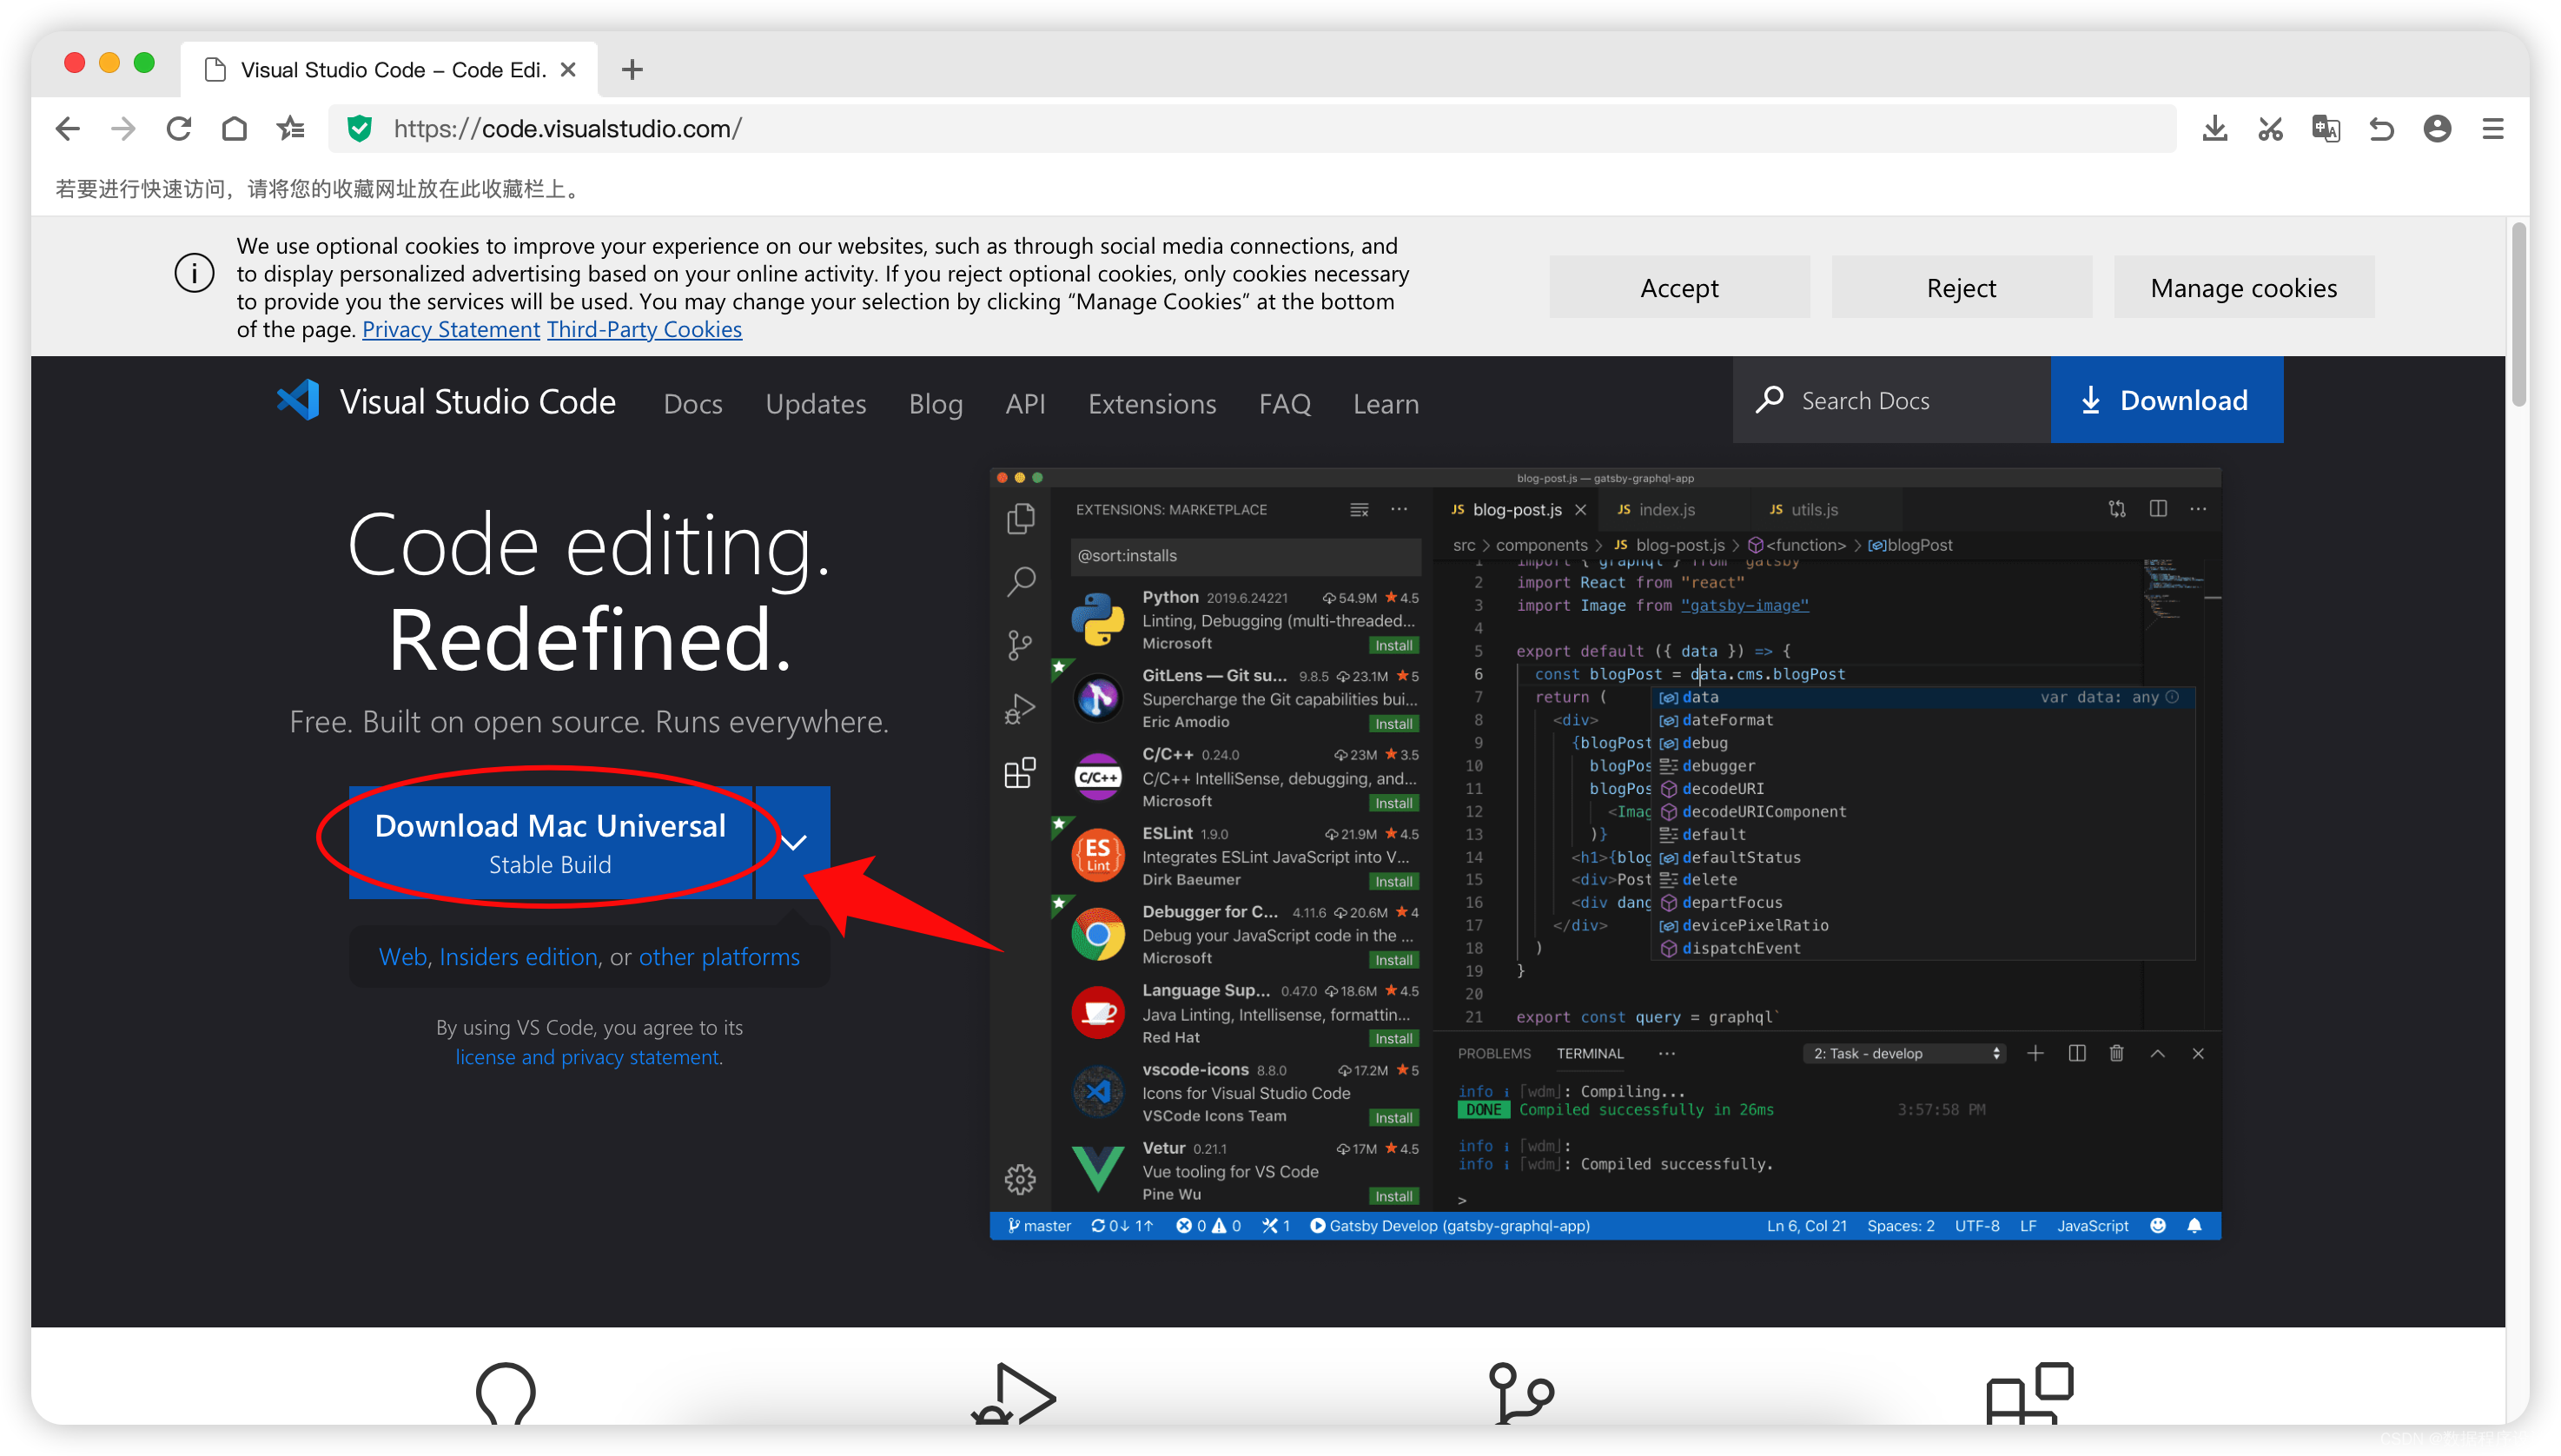Click the Search Docs field
This screenshot has width=2561, height=1456.
tap(1890, 400)
